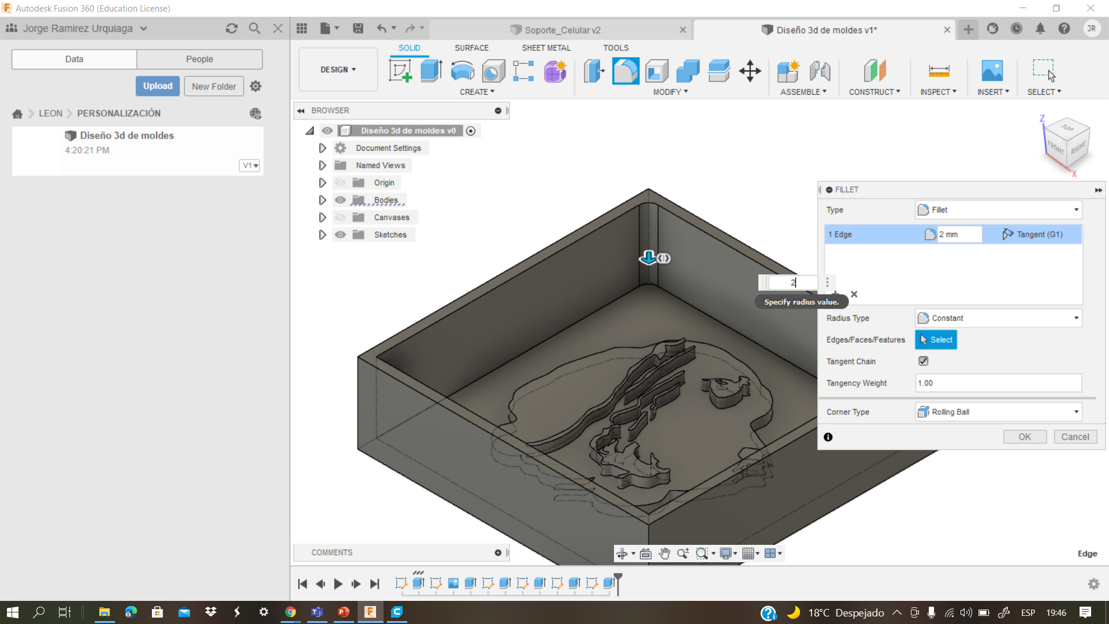Open Chrome from the Windows taskbar
1109x624 pixels.
(x=290, y=612)
